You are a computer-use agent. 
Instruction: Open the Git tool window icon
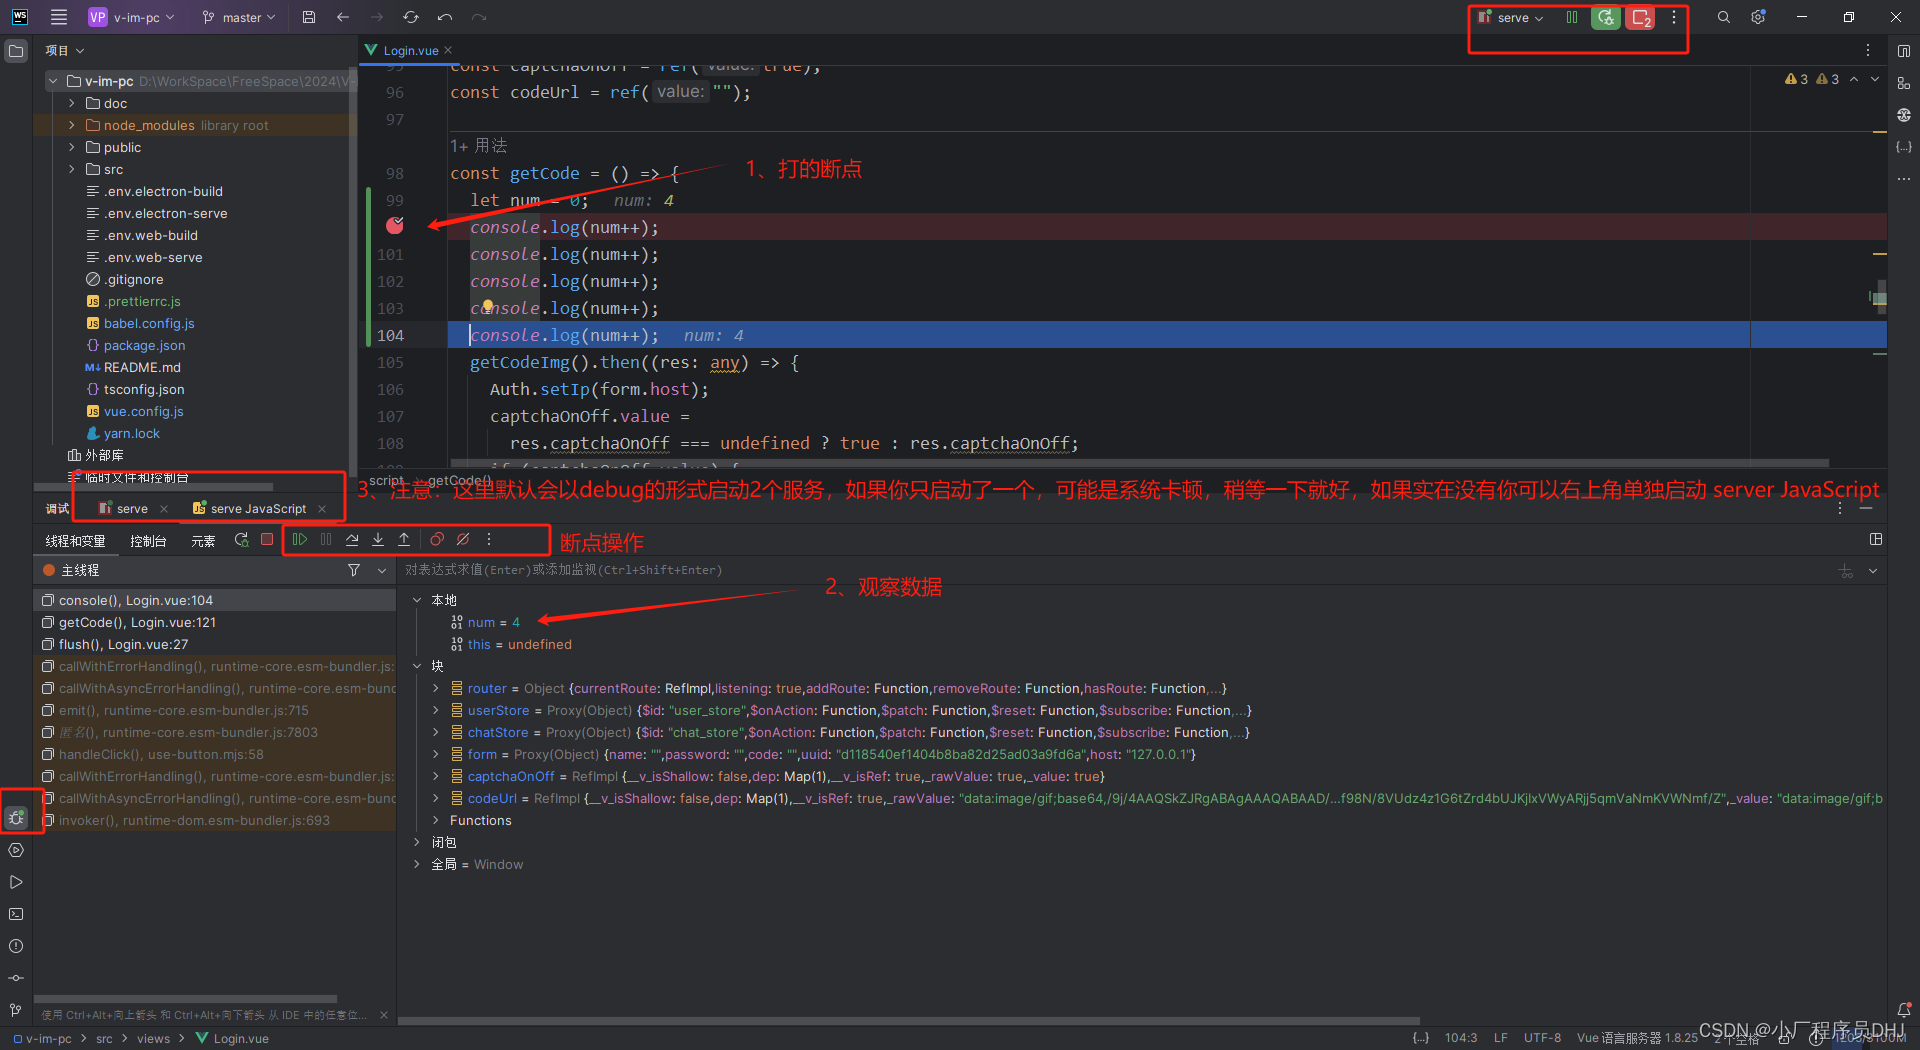tap(16, 1010)
